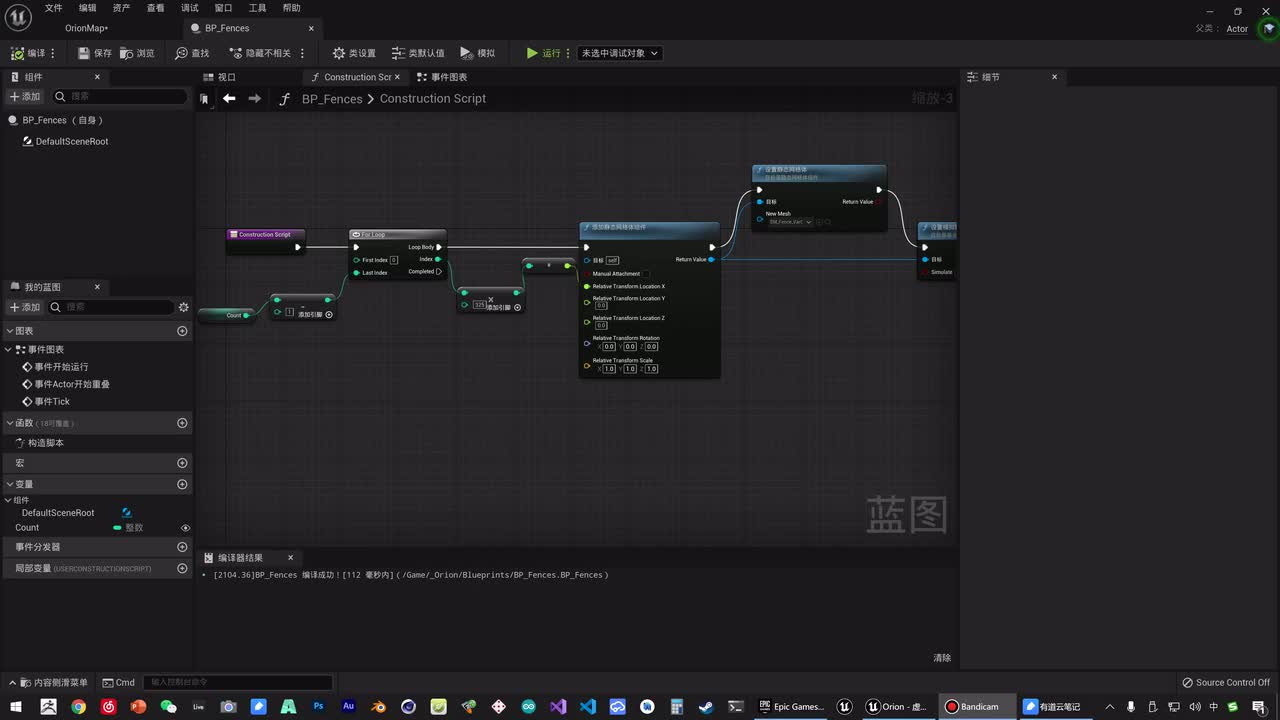Click the console command input field
Image resolution: width=1280 pixels, height=720 pixels.
point(239,683)
